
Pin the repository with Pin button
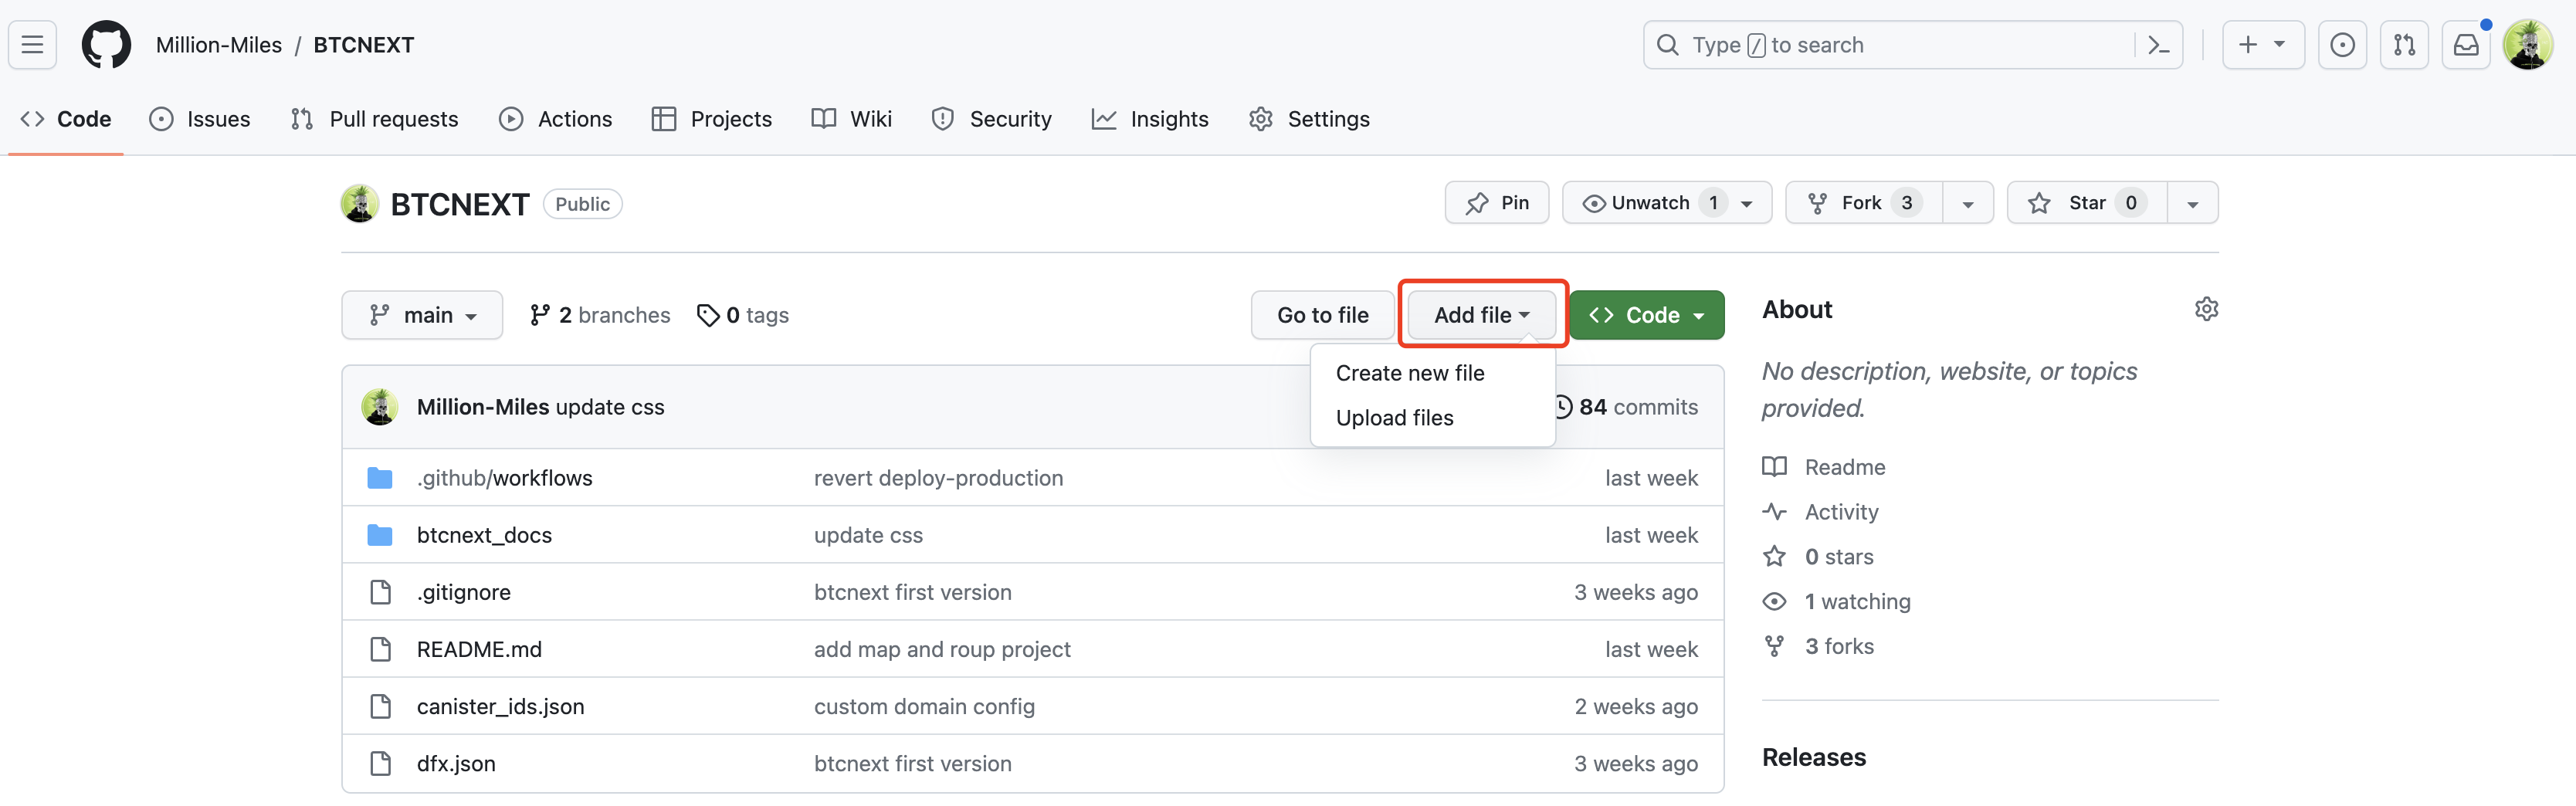click(1497, 203)
